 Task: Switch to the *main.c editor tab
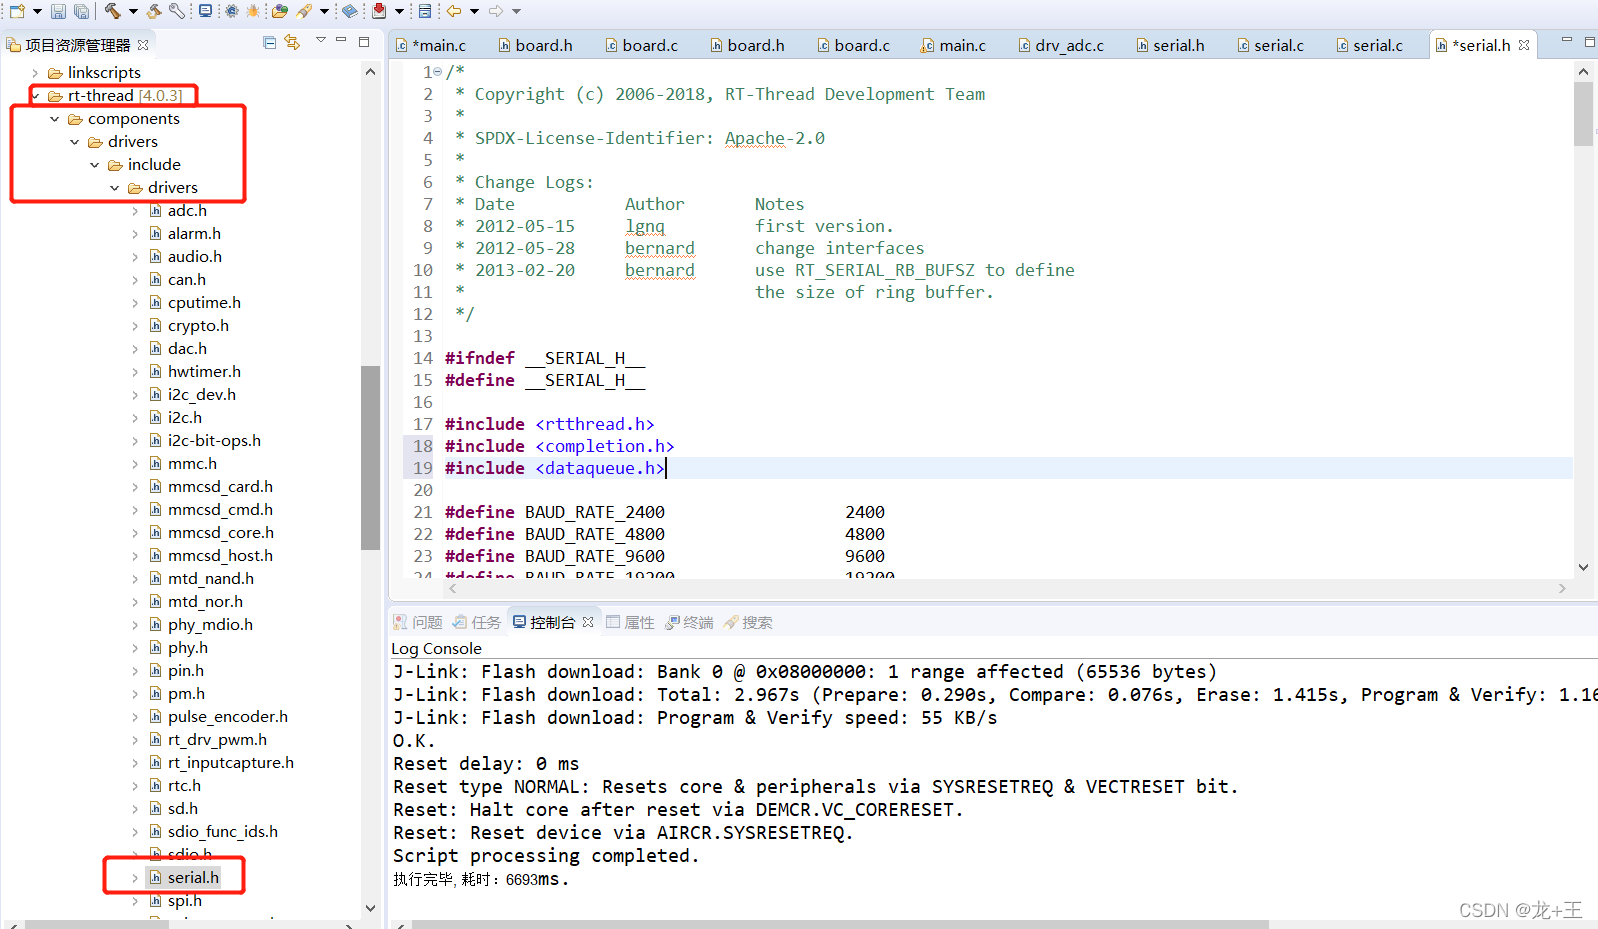(x=431, y=45)
